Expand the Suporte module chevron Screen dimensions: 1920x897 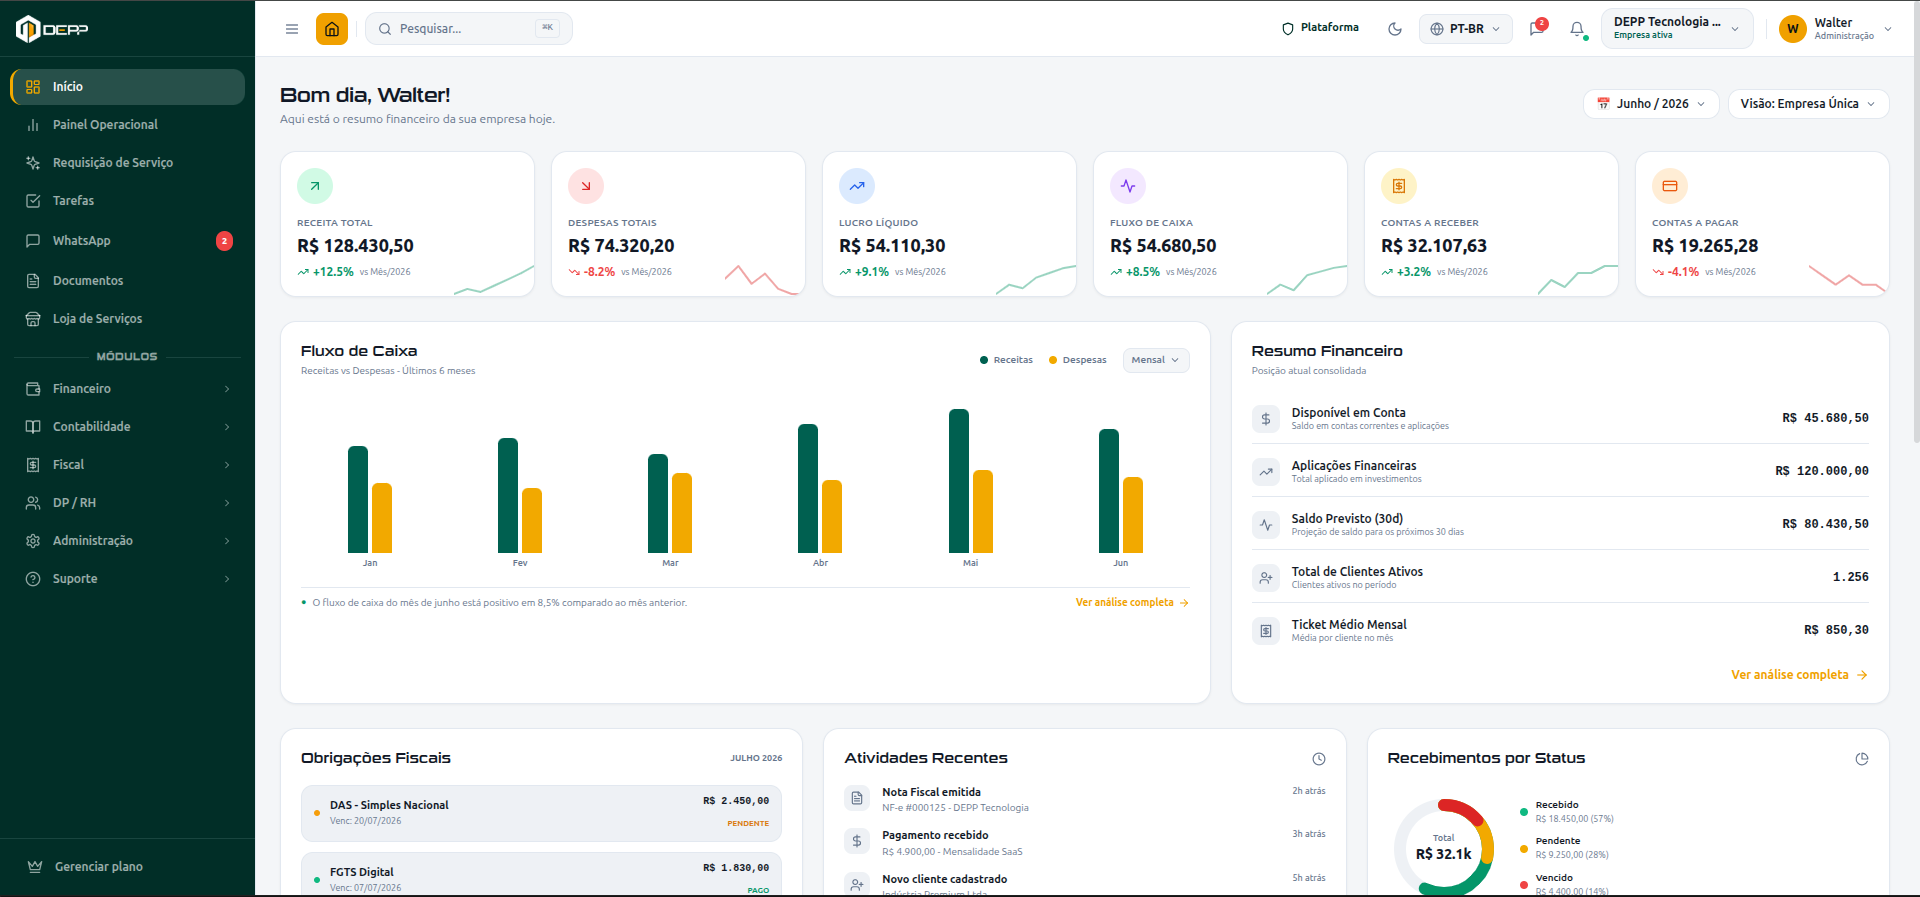pos(227,579)
